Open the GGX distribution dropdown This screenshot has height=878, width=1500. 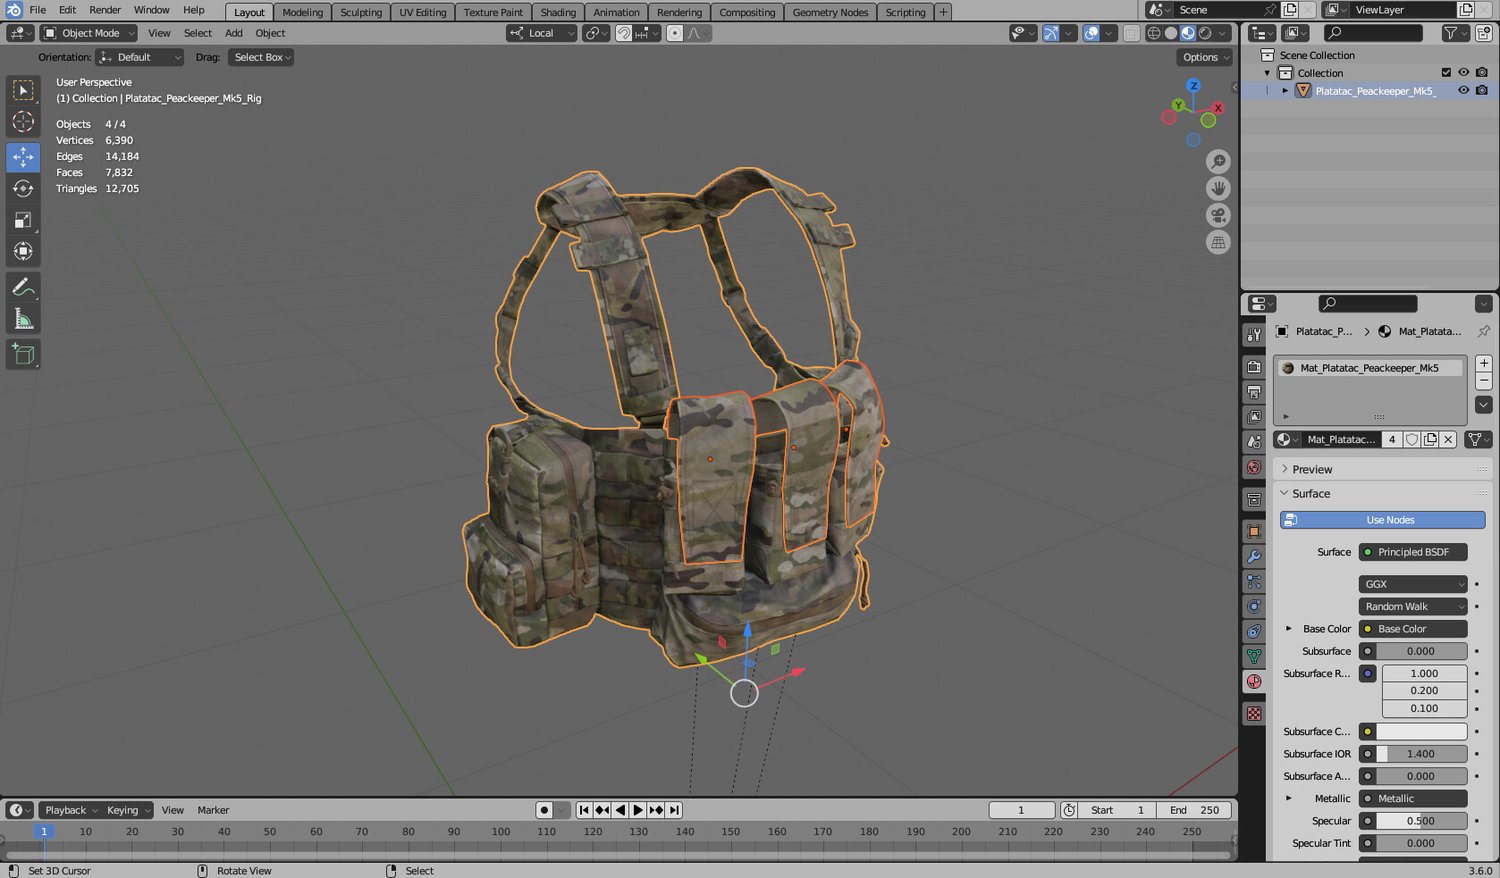[x=1413, y=584]
